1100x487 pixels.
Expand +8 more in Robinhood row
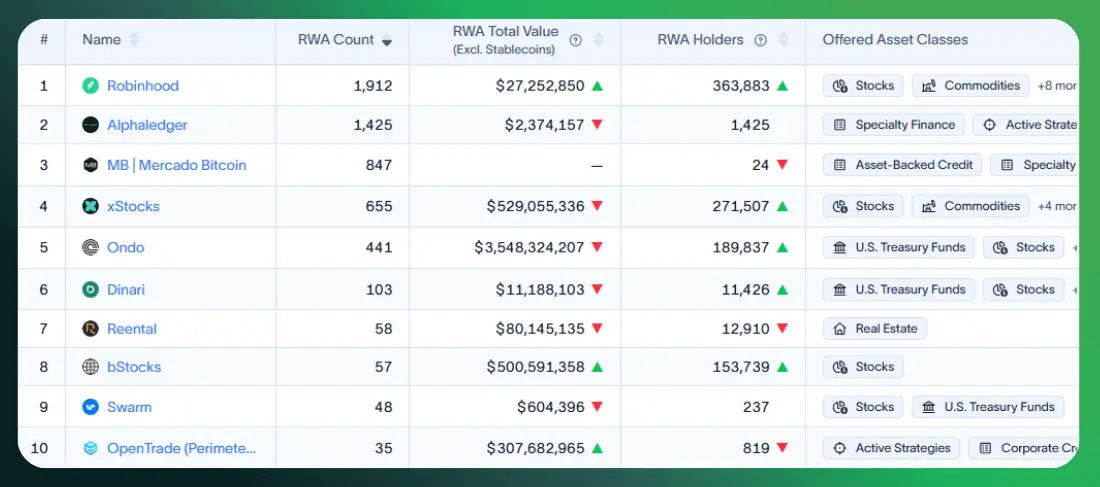(1057, 86)
